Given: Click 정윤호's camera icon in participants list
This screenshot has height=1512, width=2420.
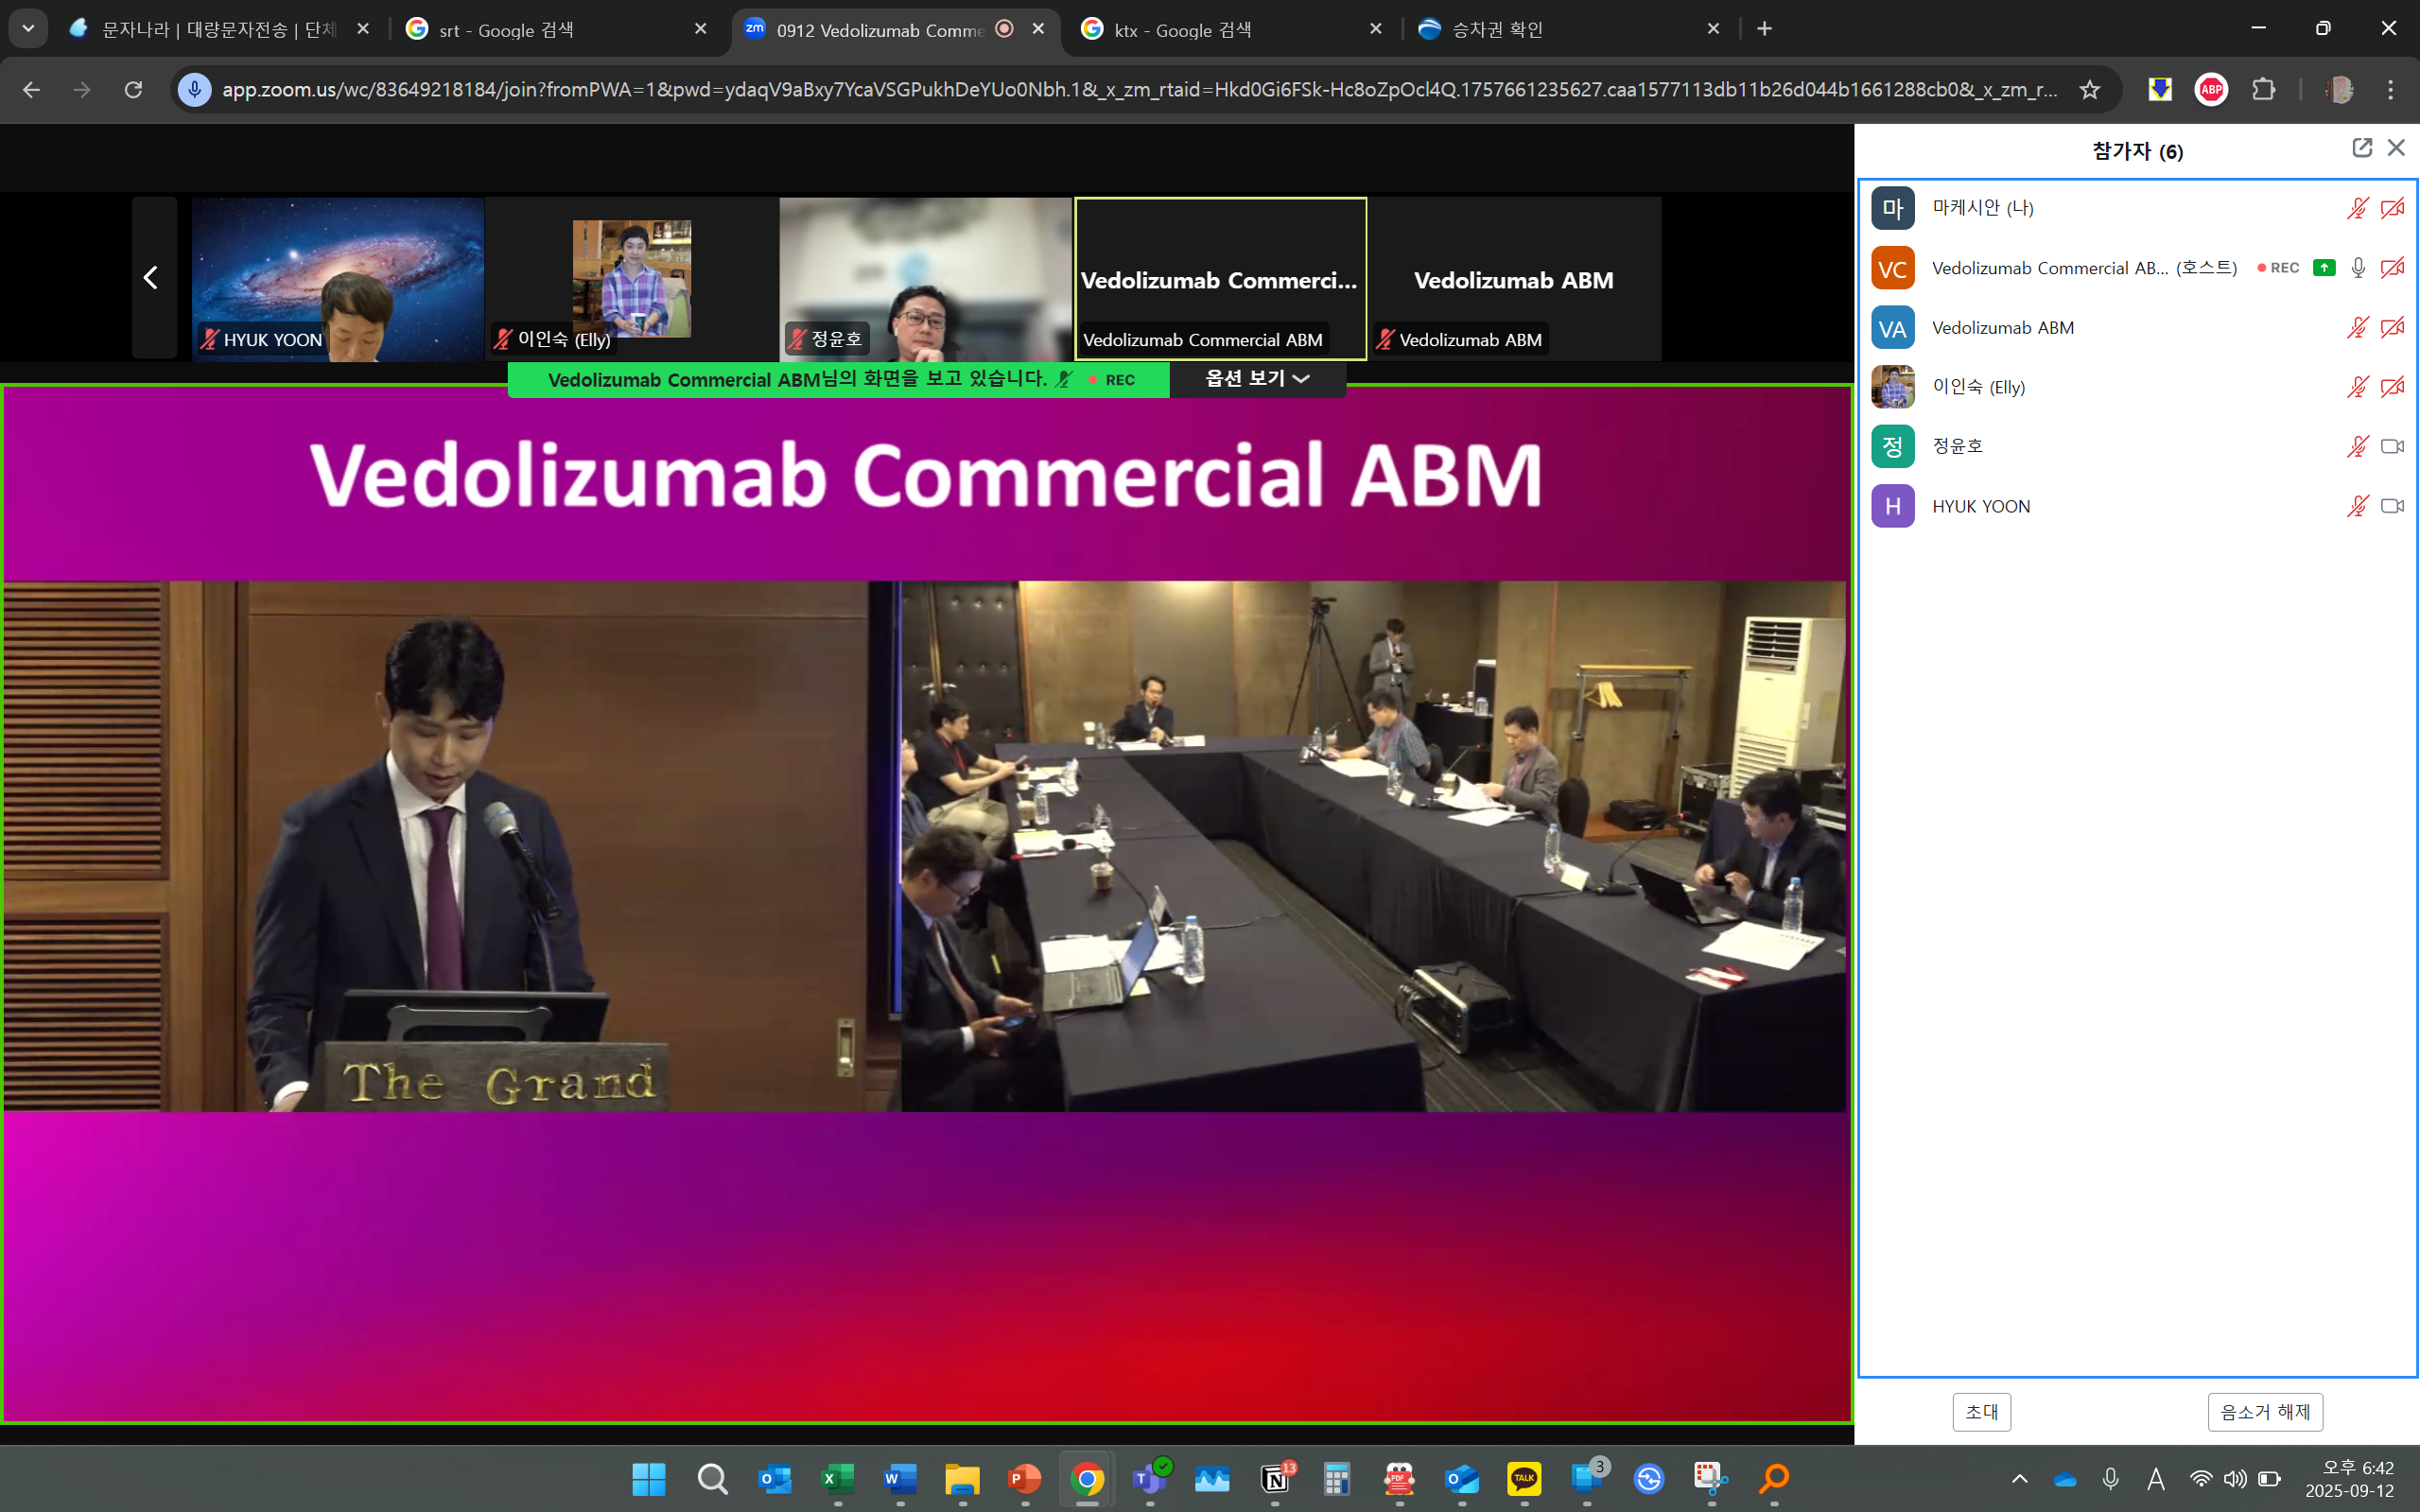Looking at the screenshot, I should (2392, 446).
